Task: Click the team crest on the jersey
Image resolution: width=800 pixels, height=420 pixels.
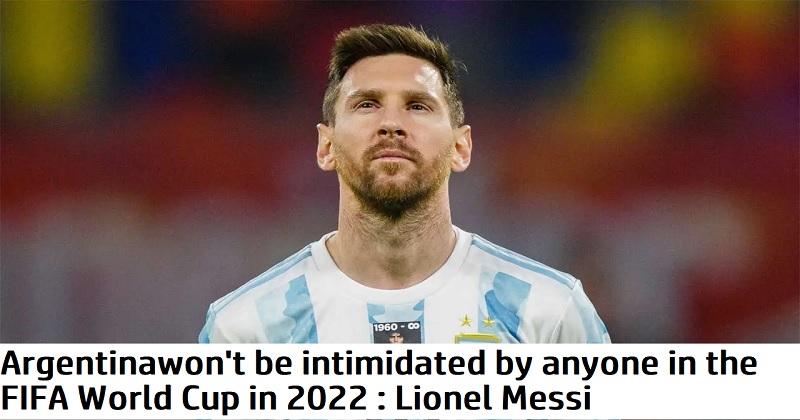Action: (477, 338)
